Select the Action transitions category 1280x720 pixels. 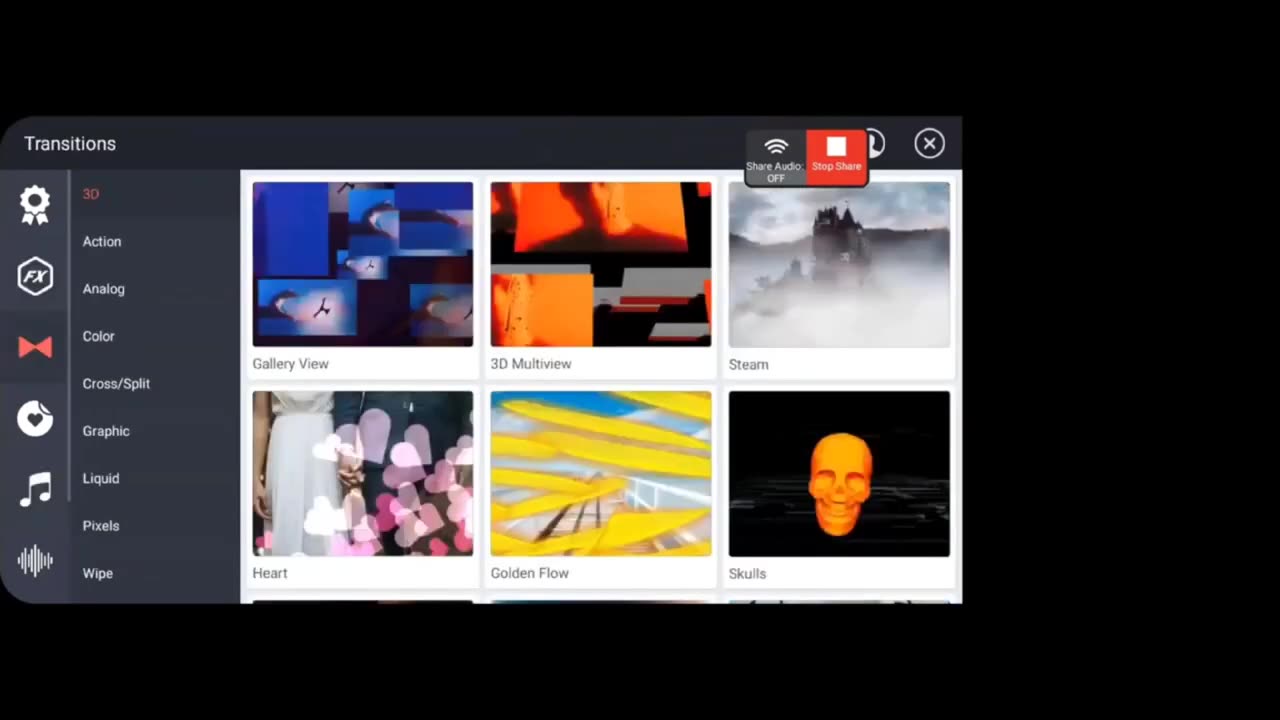102,241
